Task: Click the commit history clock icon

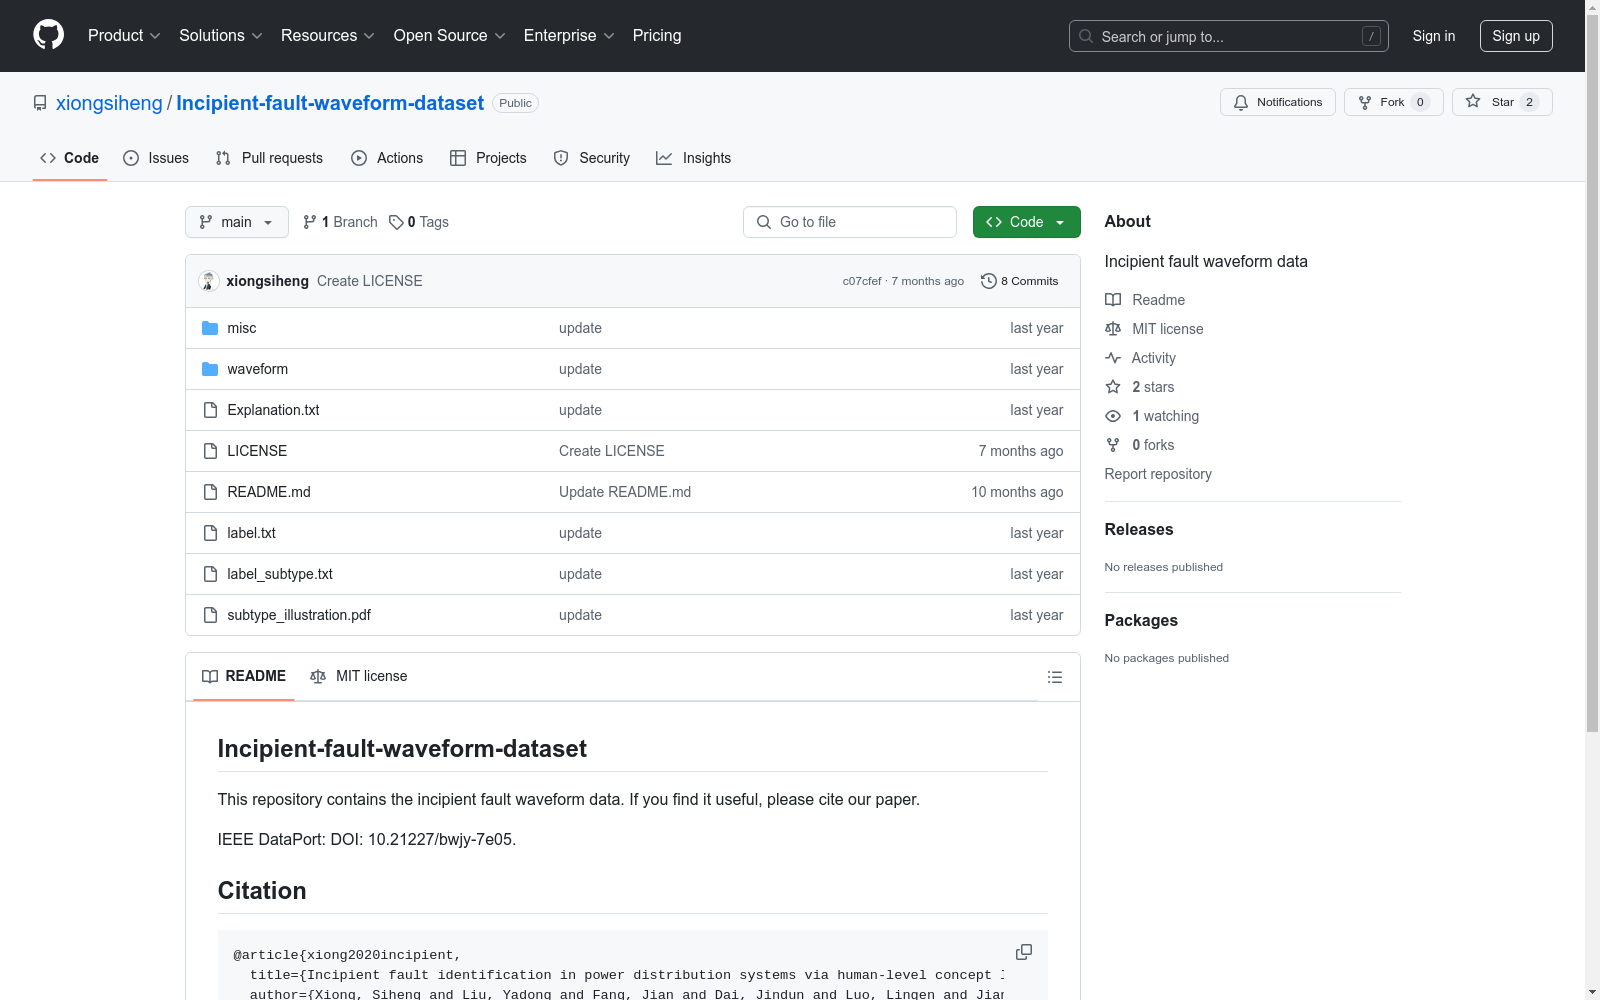Action: click(x=989, y=281)
